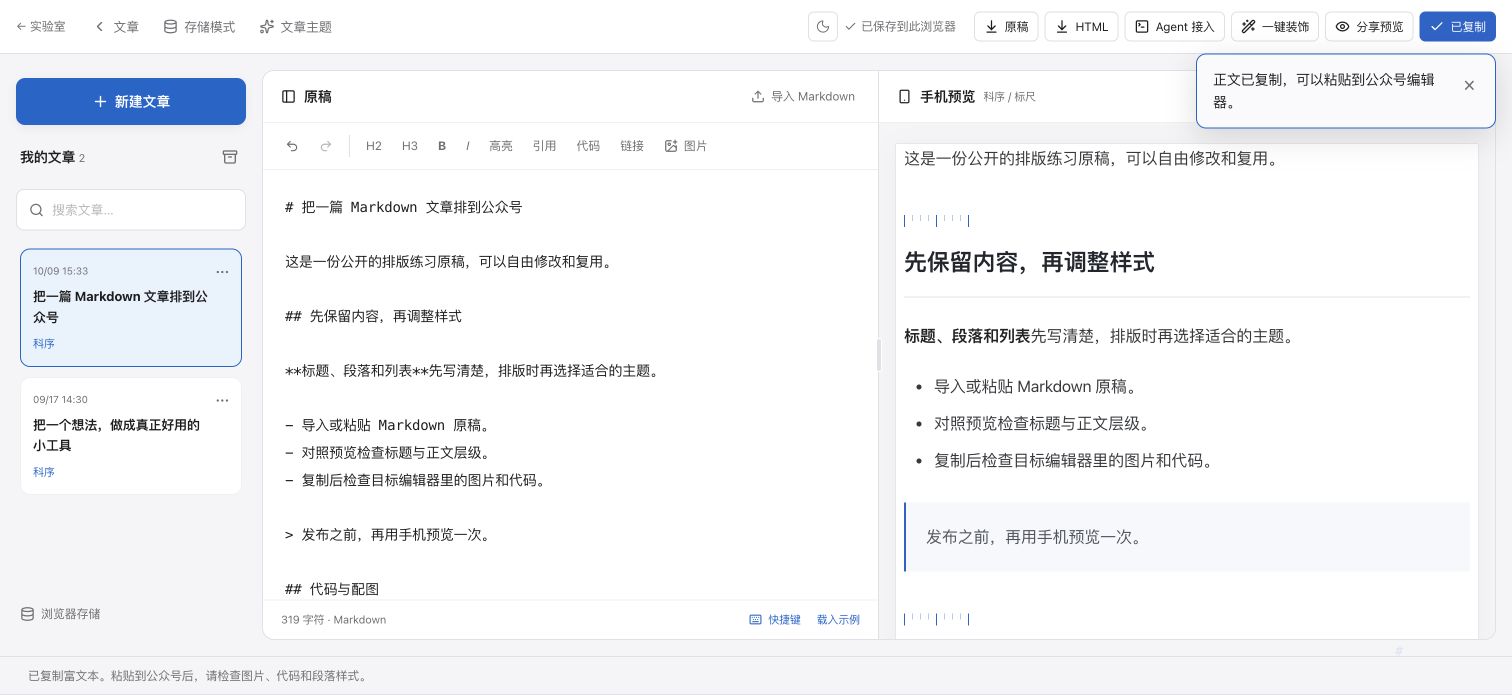Open more options for 10/09 article
1512x695 pixels.
[x=222, y=272]
